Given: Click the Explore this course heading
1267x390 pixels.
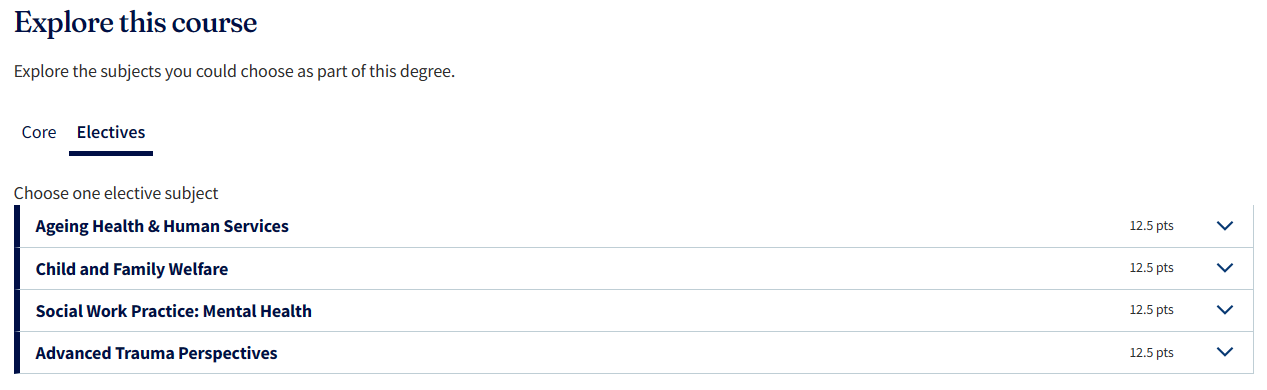Looking at the screenshot, I should tap(135, 22).
